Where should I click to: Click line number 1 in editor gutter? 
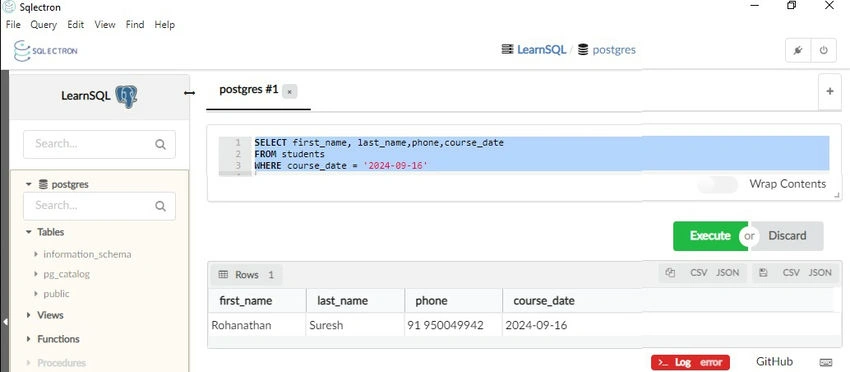237,143
